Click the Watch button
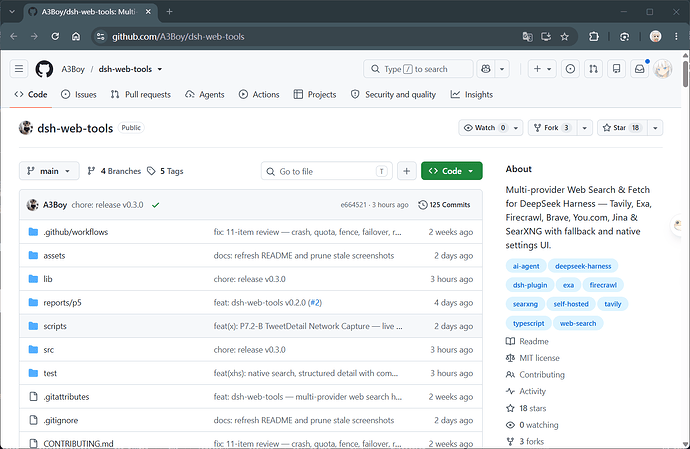The image size is (690, 449). (484, 128)
